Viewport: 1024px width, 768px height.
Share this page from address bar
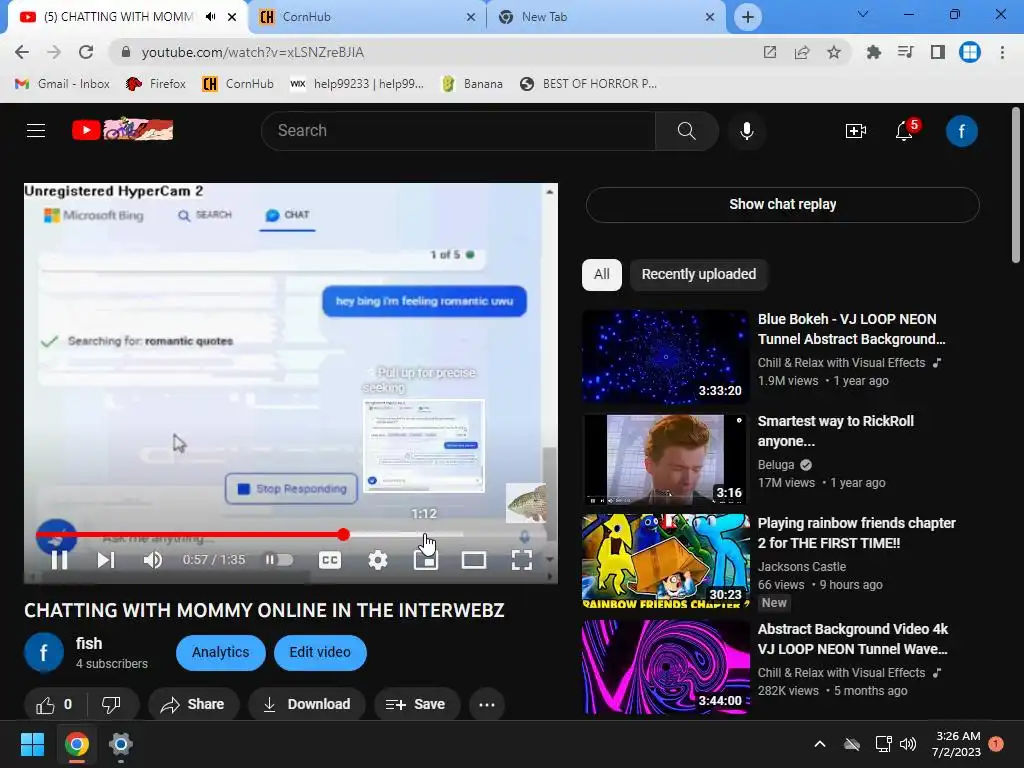point(802,52)
